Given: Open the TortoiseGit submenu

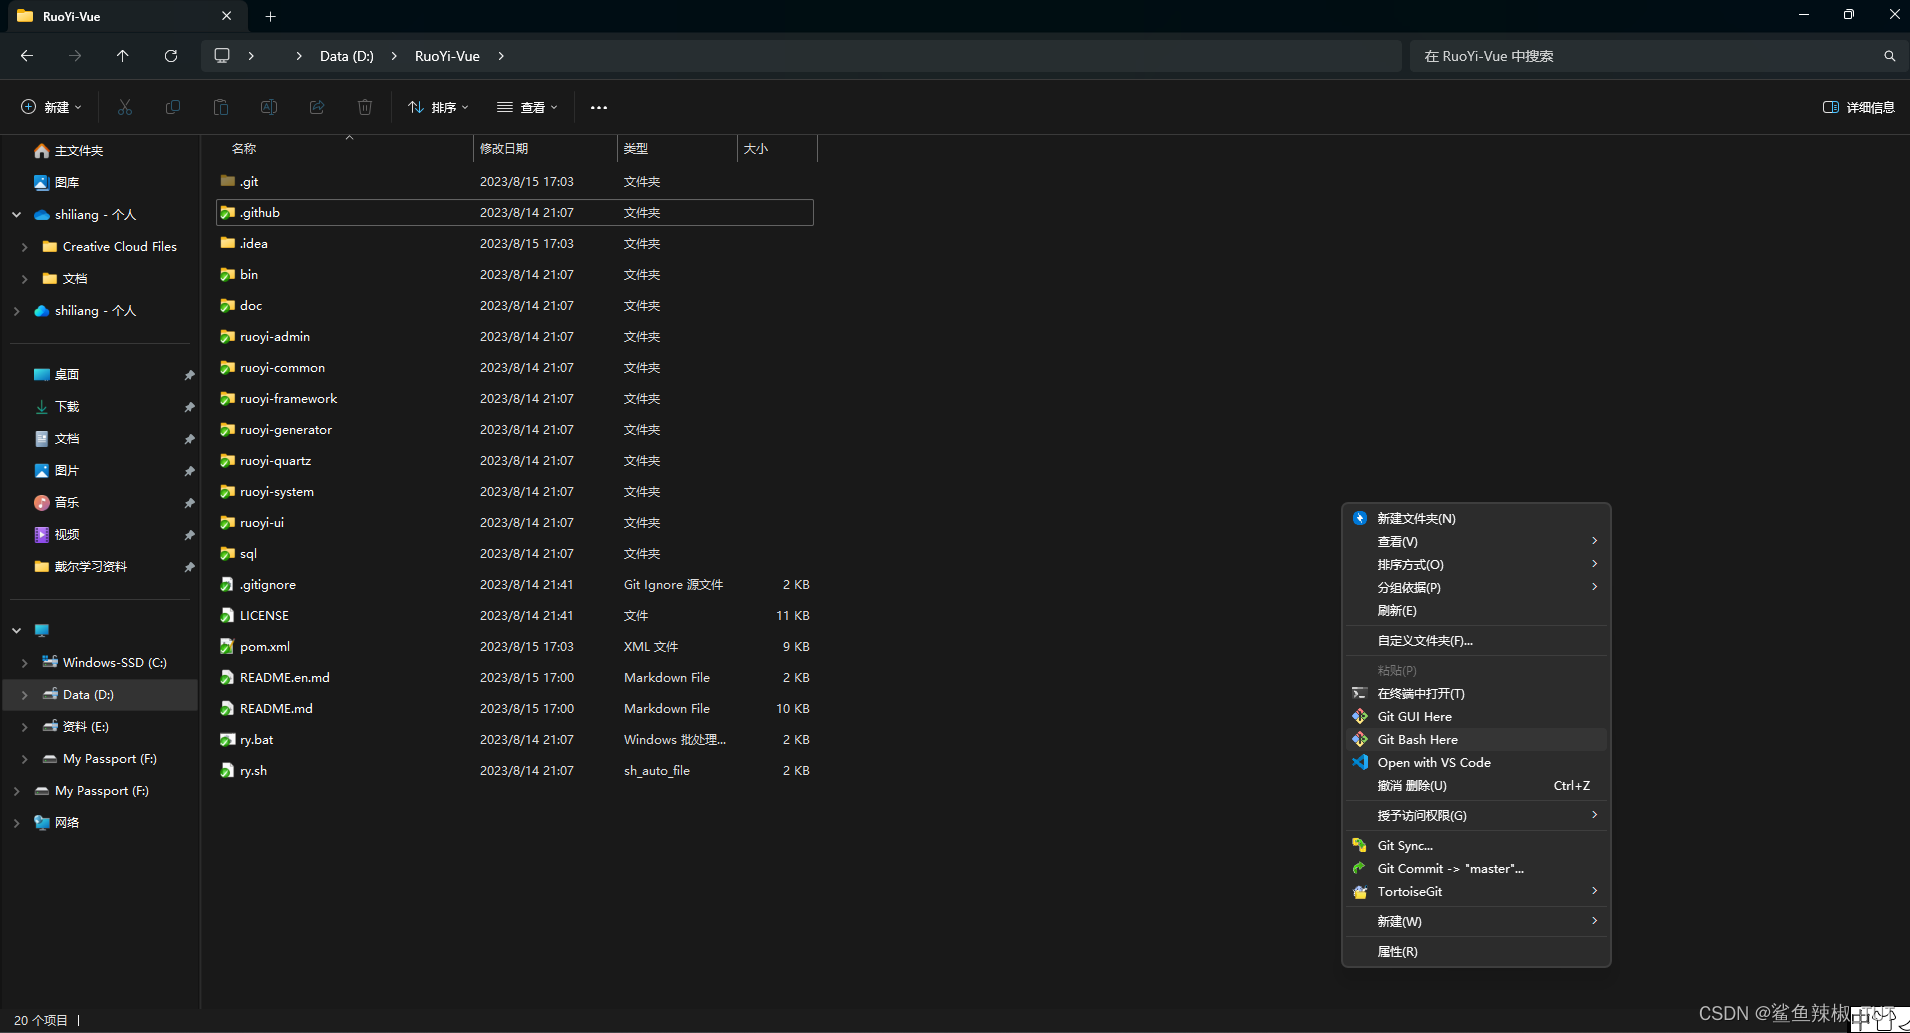Looking at the screenshot, I should [1476, 891].
